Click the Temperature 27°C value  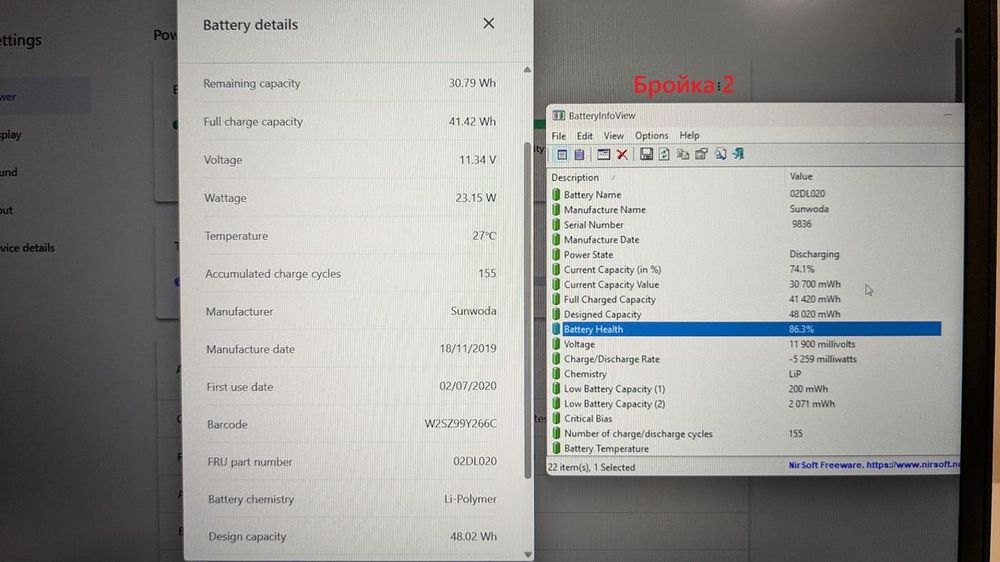pos(484,235)
